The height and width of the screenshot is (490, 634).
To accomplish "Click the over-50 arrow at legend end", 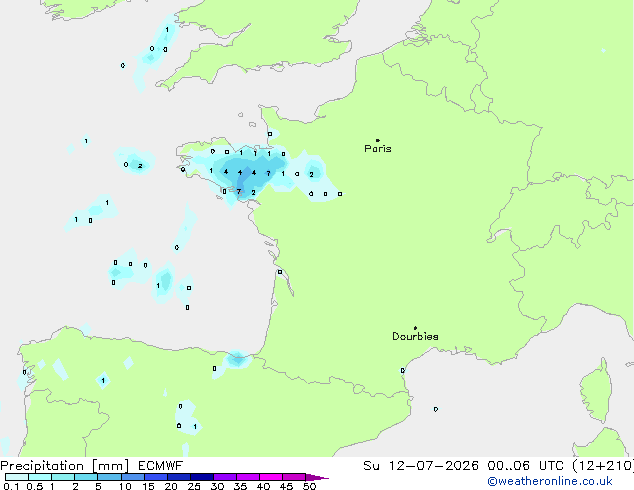I will pyautogui.click(x=317, y=477).
